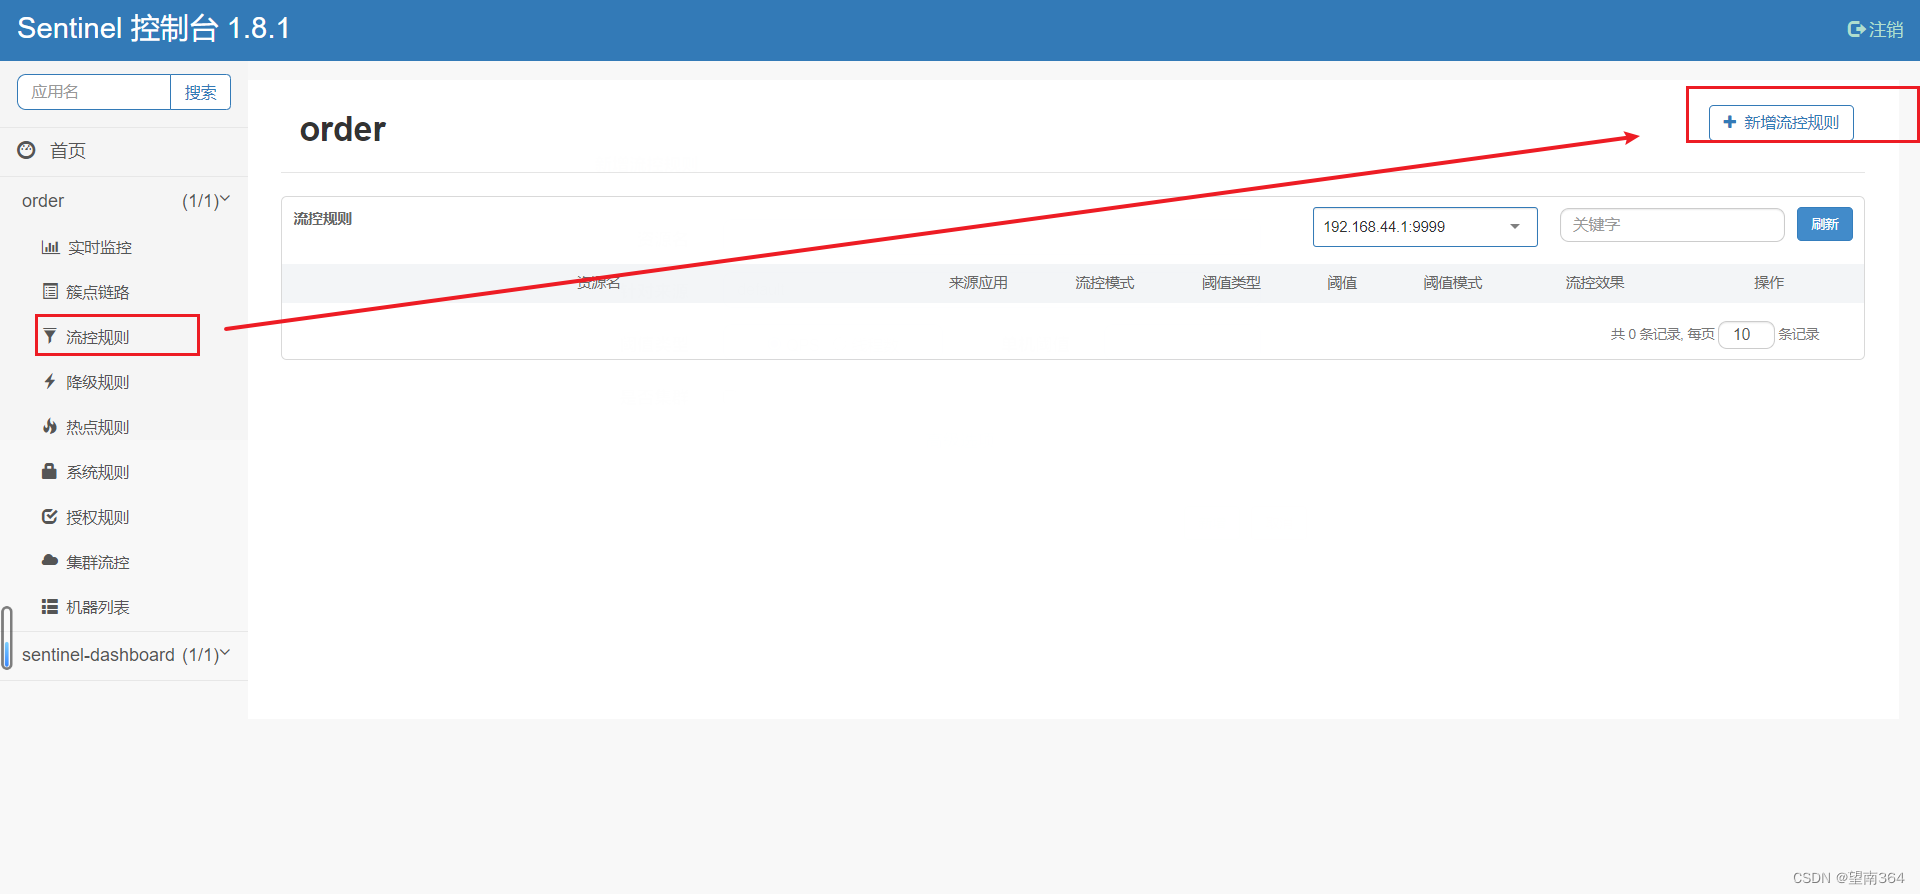This screenshot has height=894, width=1920.
Task: Go to 首页 home link
Action: pos(68,151)
